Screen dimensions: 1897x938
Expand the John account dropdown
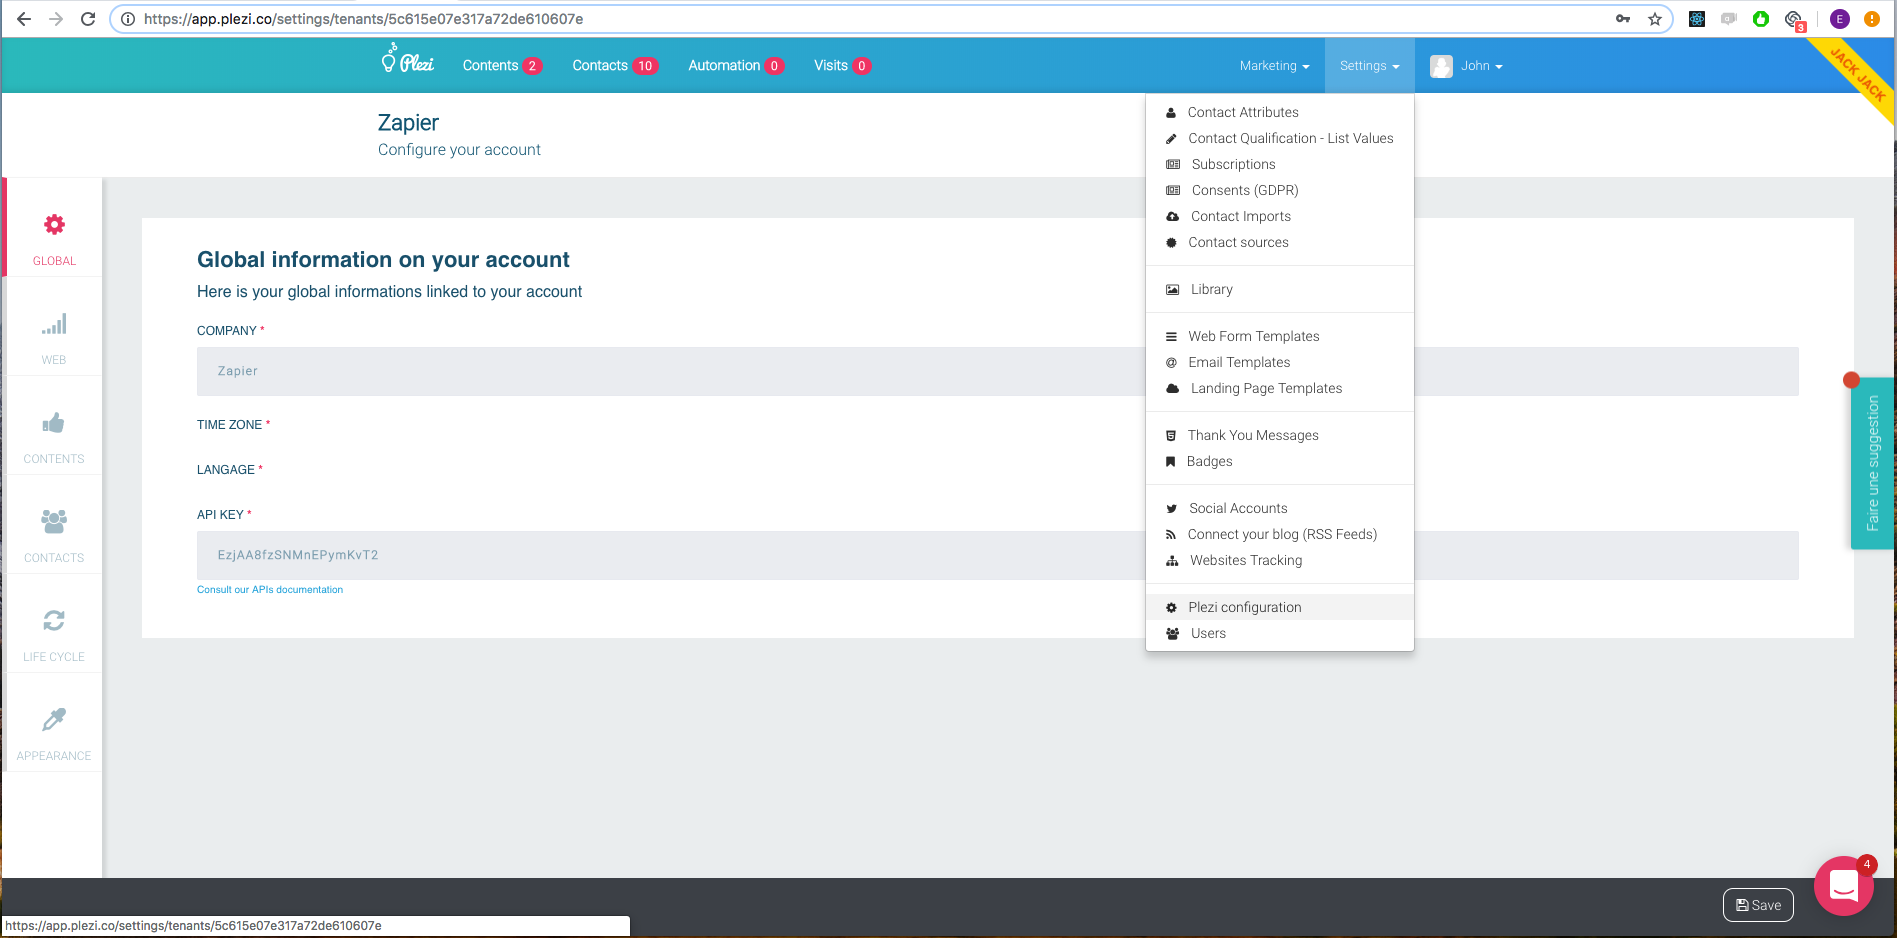[x=1481, y=66]
